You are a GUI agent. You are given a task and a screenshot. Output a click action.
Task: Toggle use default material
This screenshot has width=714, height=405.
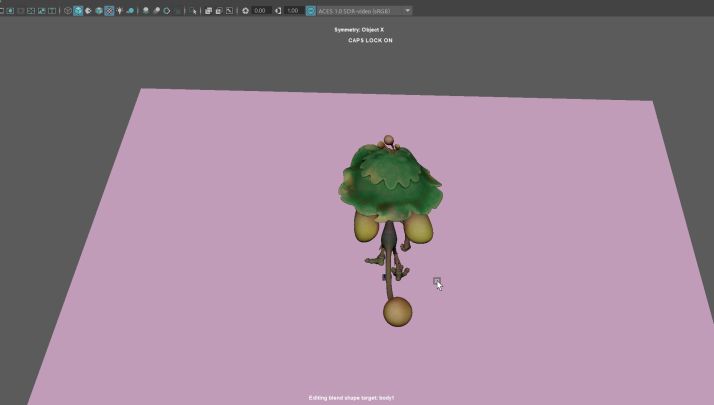coord(88,10)
